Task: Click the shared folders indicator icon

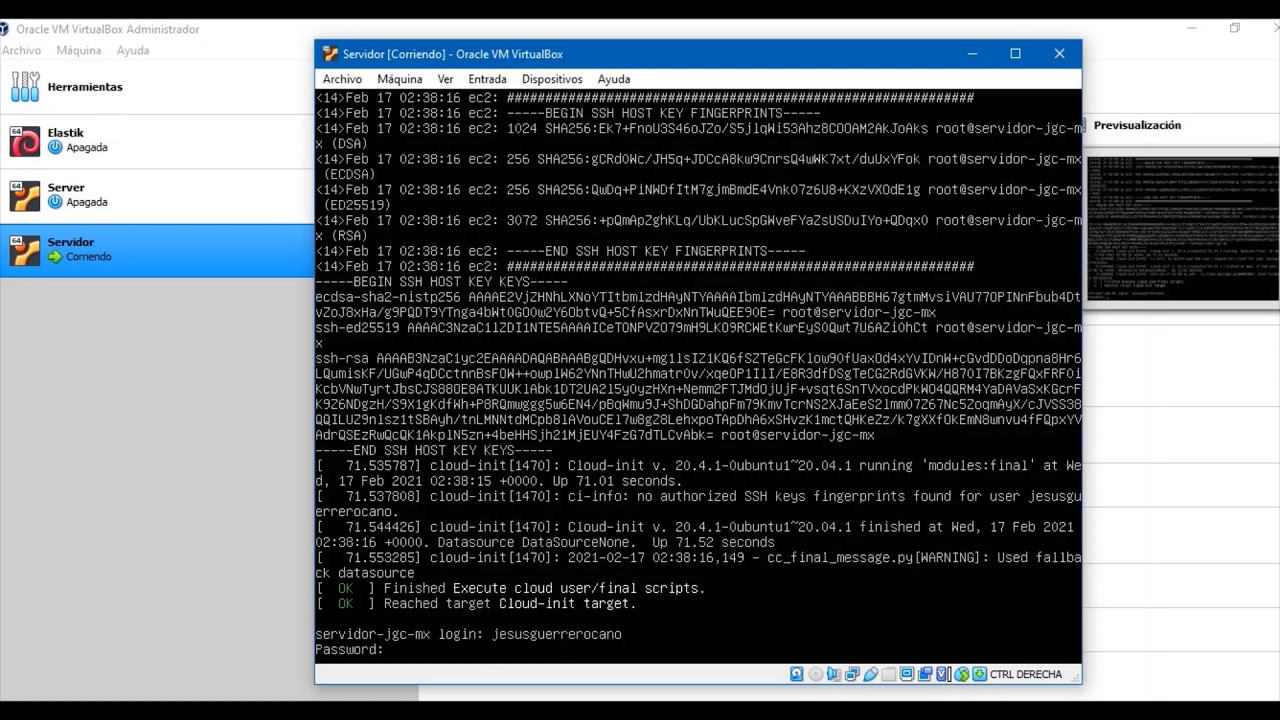Action: tap(888, 675)
